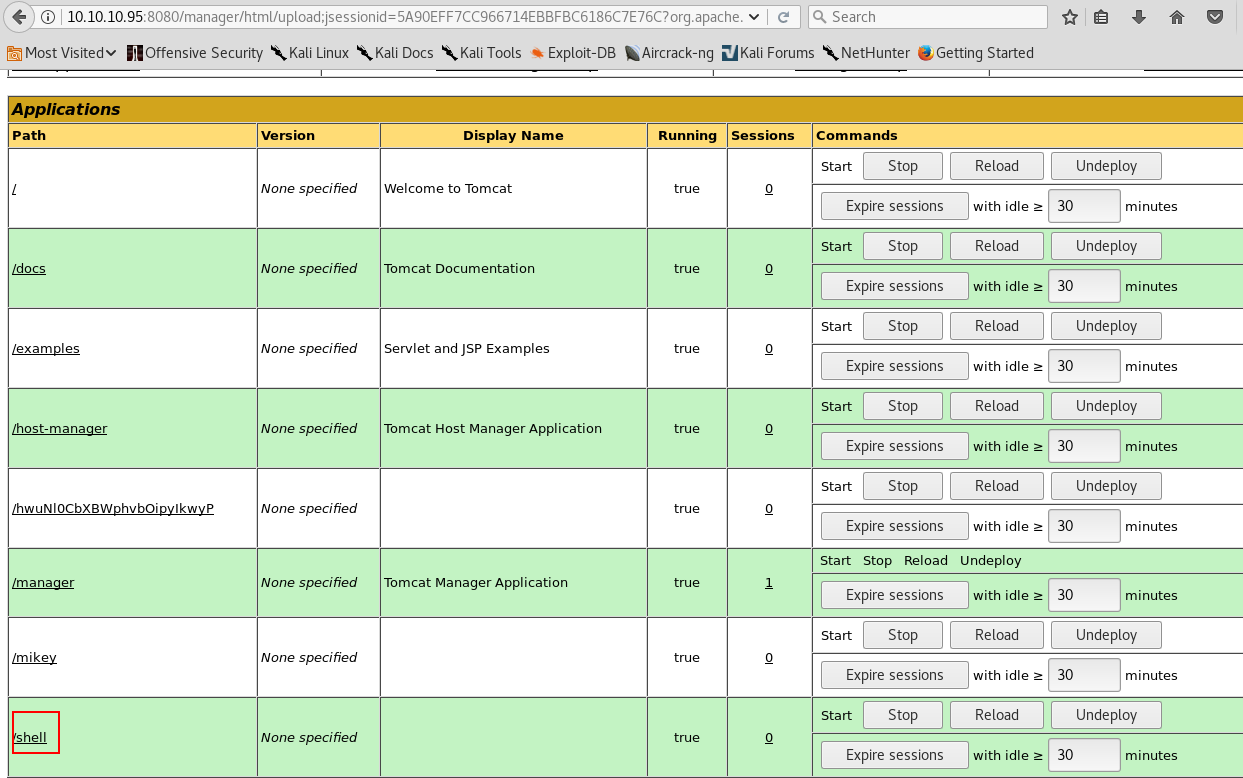Click the idle minutes field for /host-manager

pyautogui.click(x=1083, y=446)
